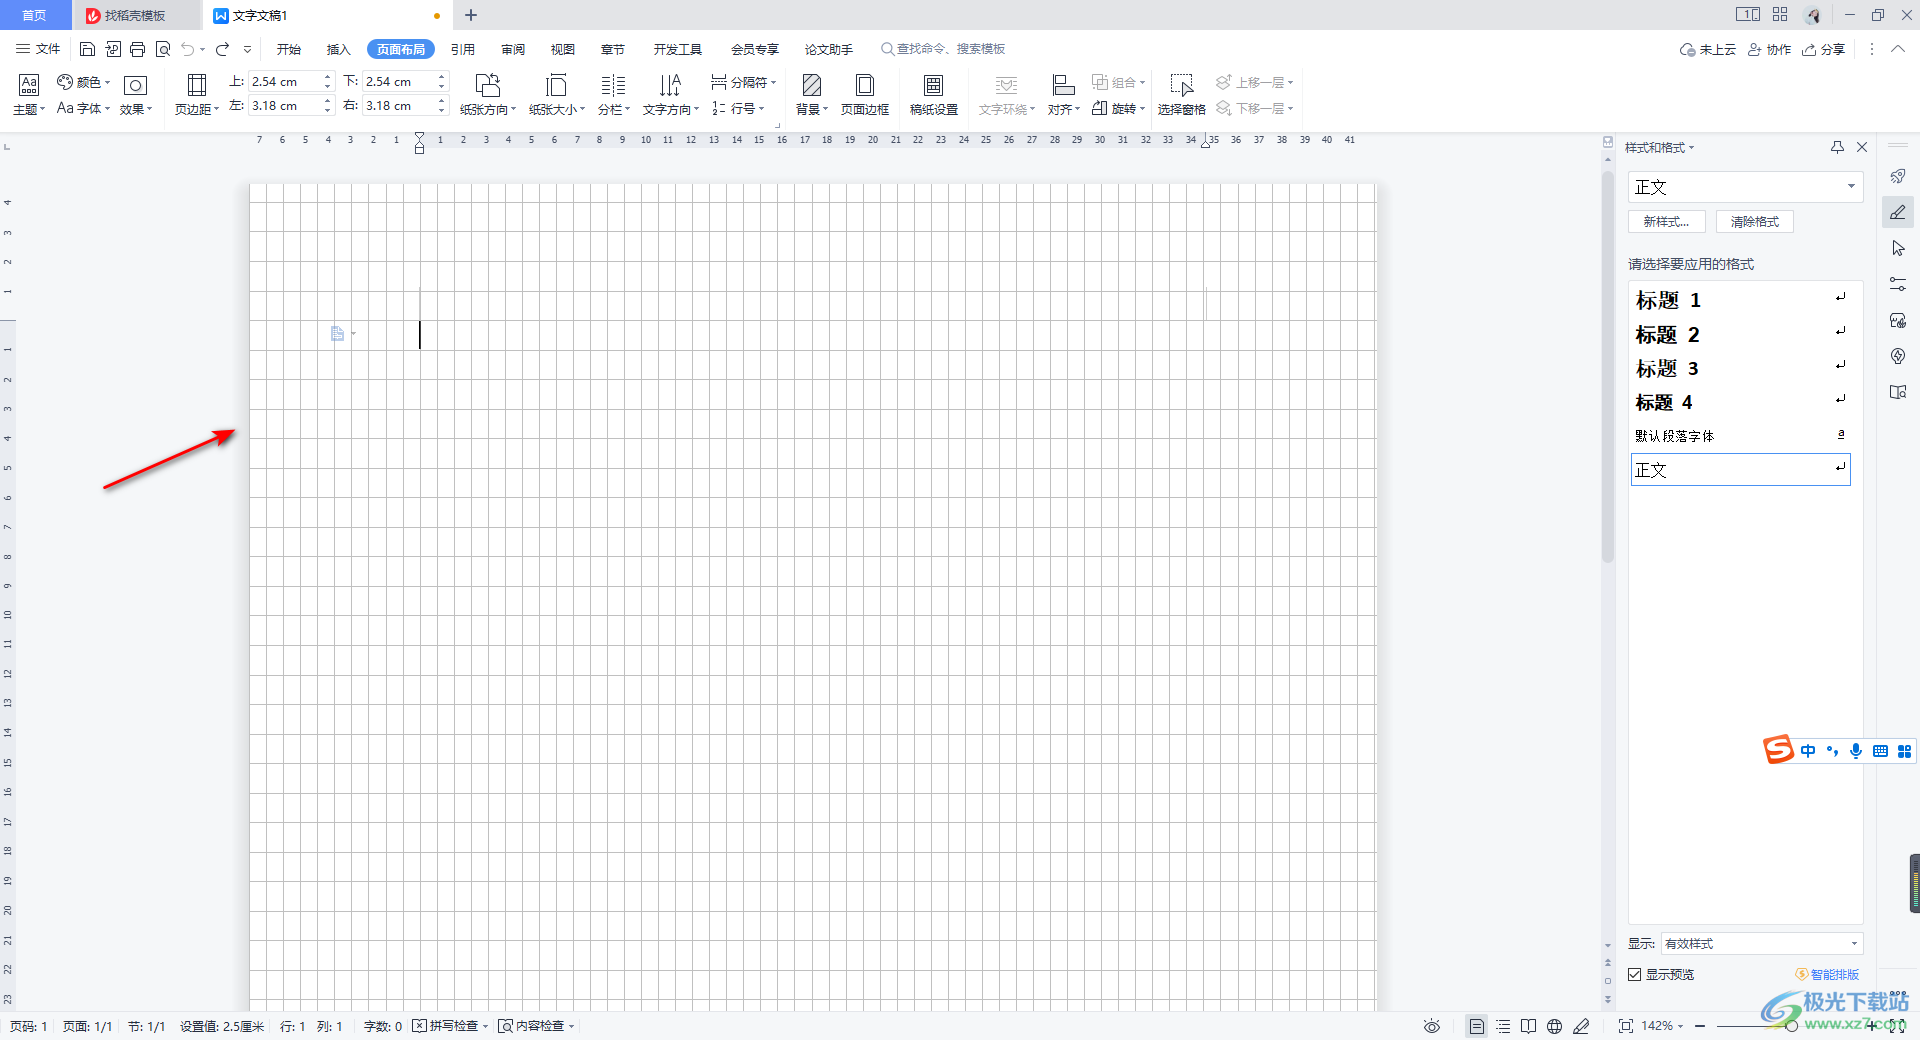The image size is (1920, 1040).
Task: Open the 审阅 ribbon tab
Action: coord(513,49)
